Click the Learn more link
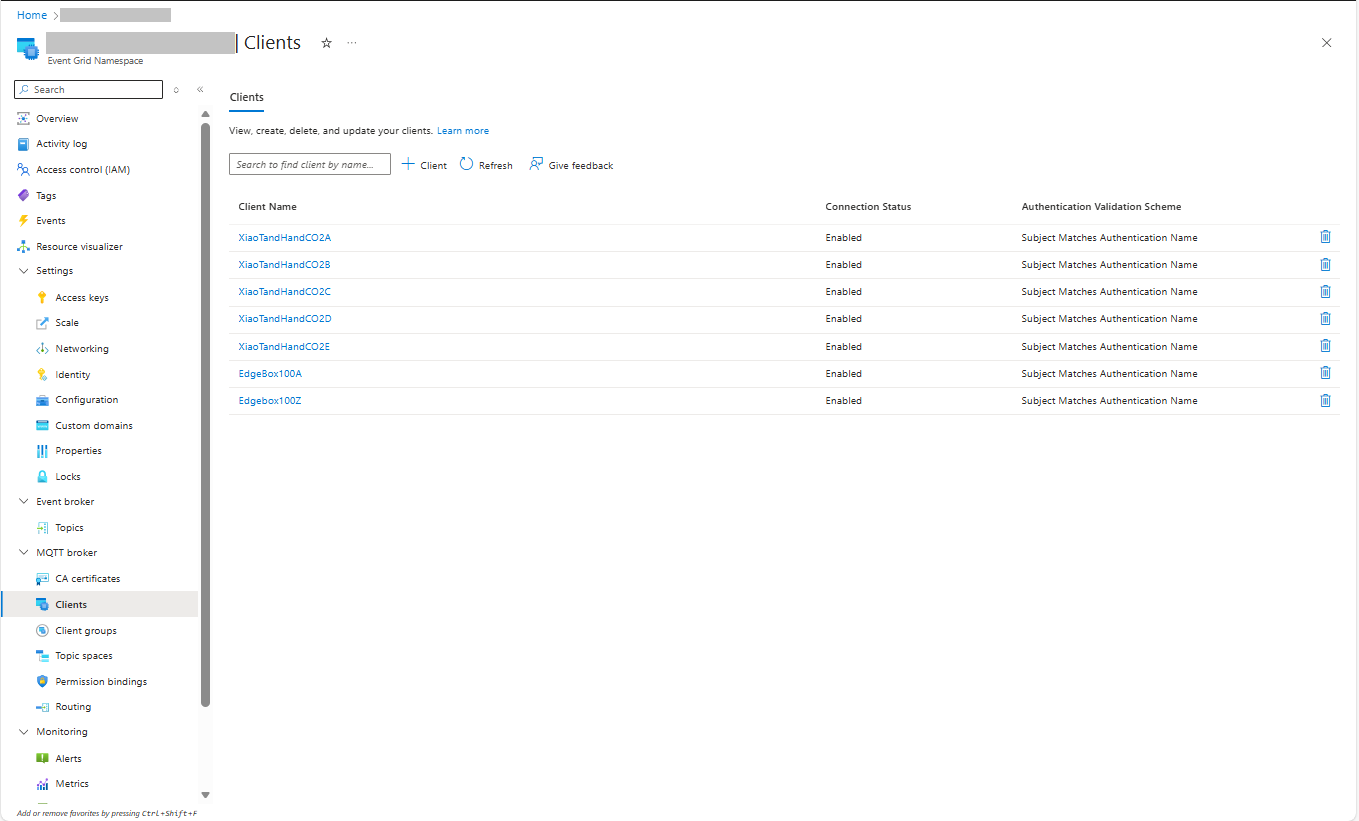Screen dimensions: 1359x821 point(463,131)
